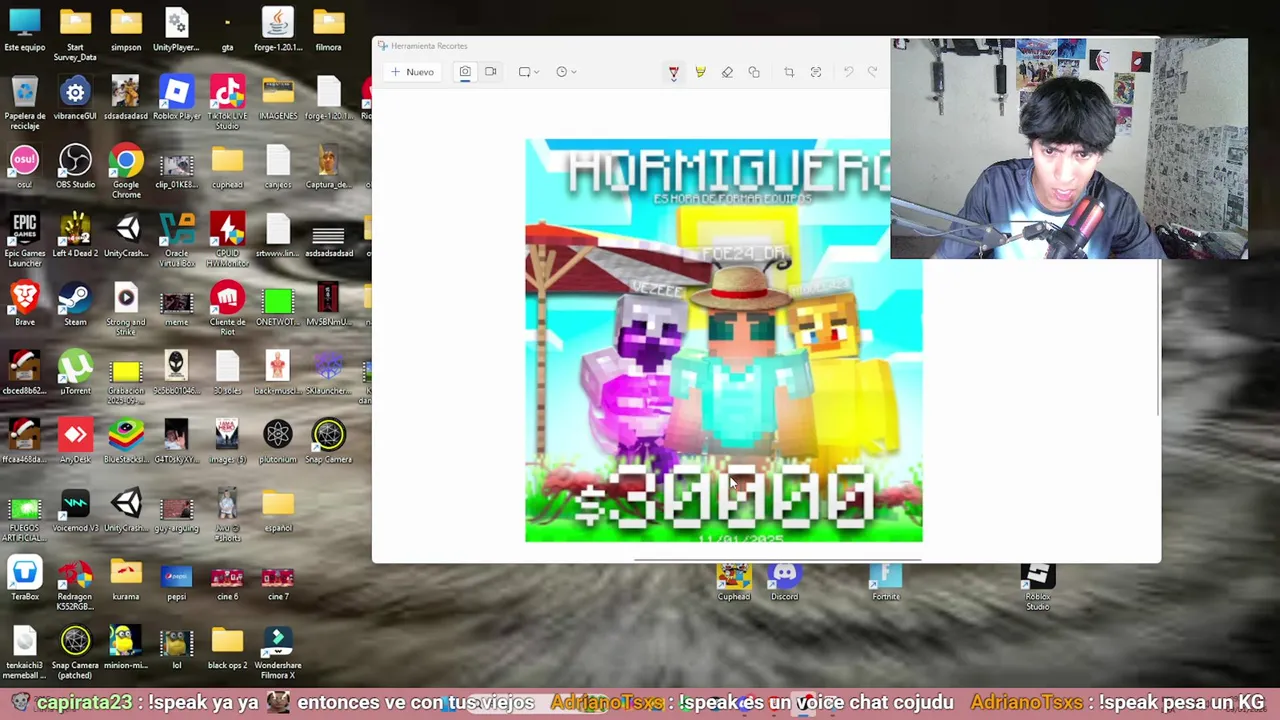Screen dimensions: 1280x720
Task: Open Este equipo desktop icon
Action: pyautogui.click(x=24, y=29)
